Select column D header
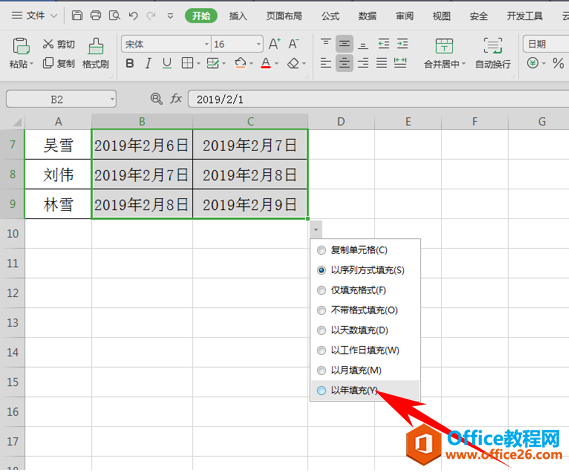Image resolution: width=569 pixels, height=472 pixels. pyautogui.click(x=341, y=121)
